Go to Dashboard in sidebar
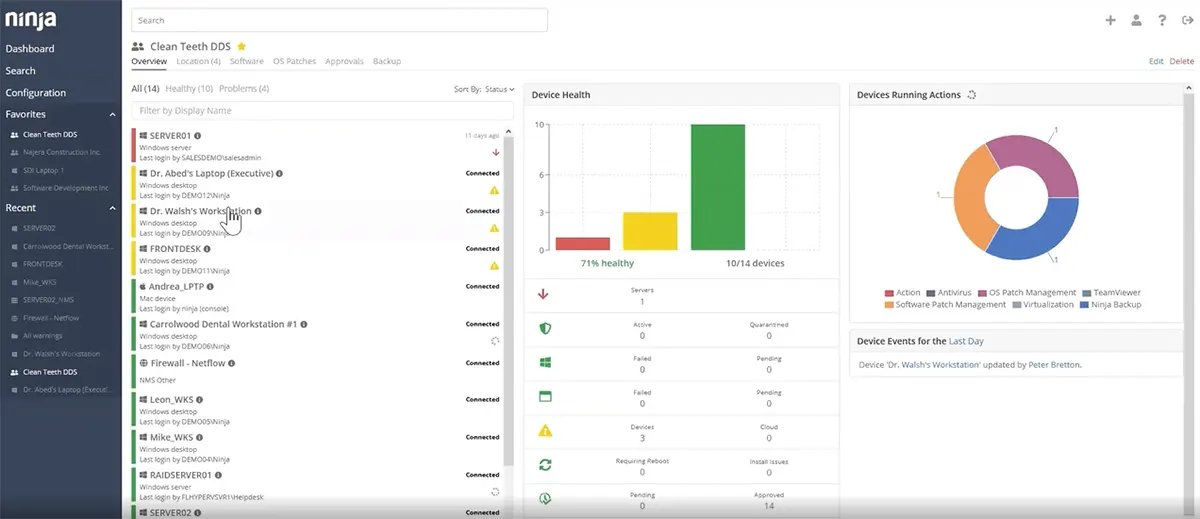The height and width of the screenshot is (519, 1200). click(30, 48)
